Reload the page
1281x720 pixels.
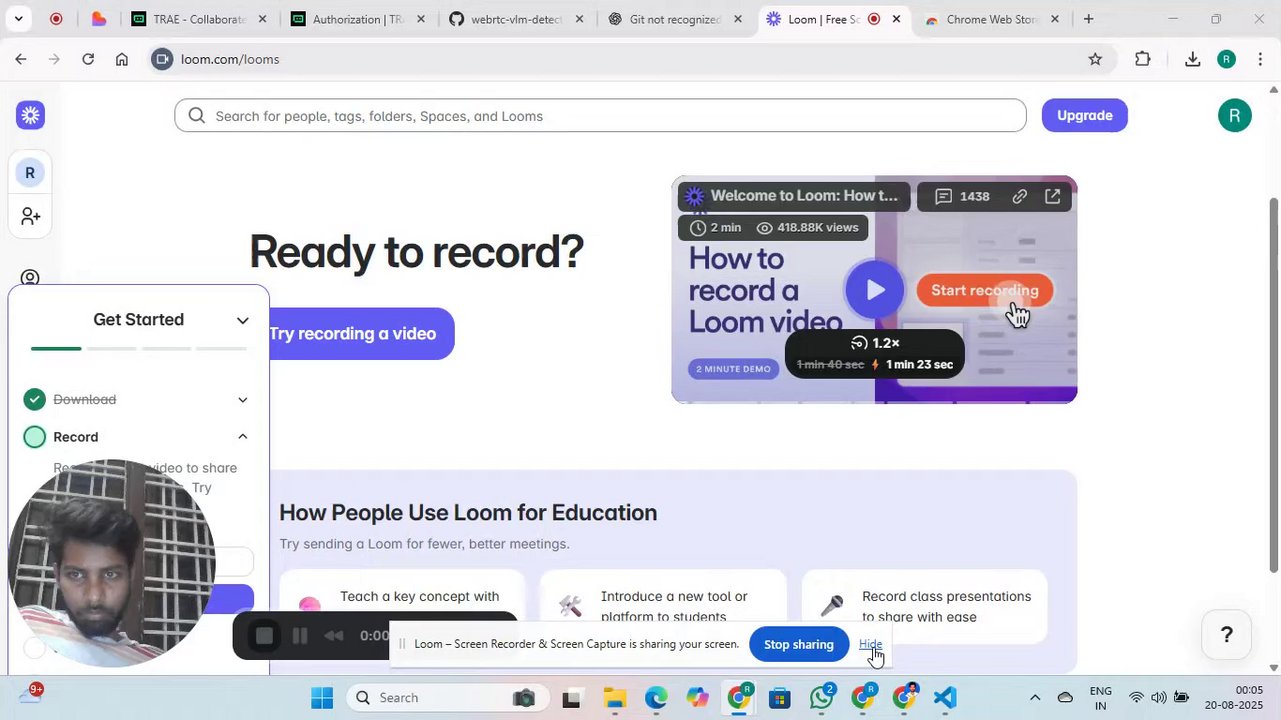click(x=88, y=59)
